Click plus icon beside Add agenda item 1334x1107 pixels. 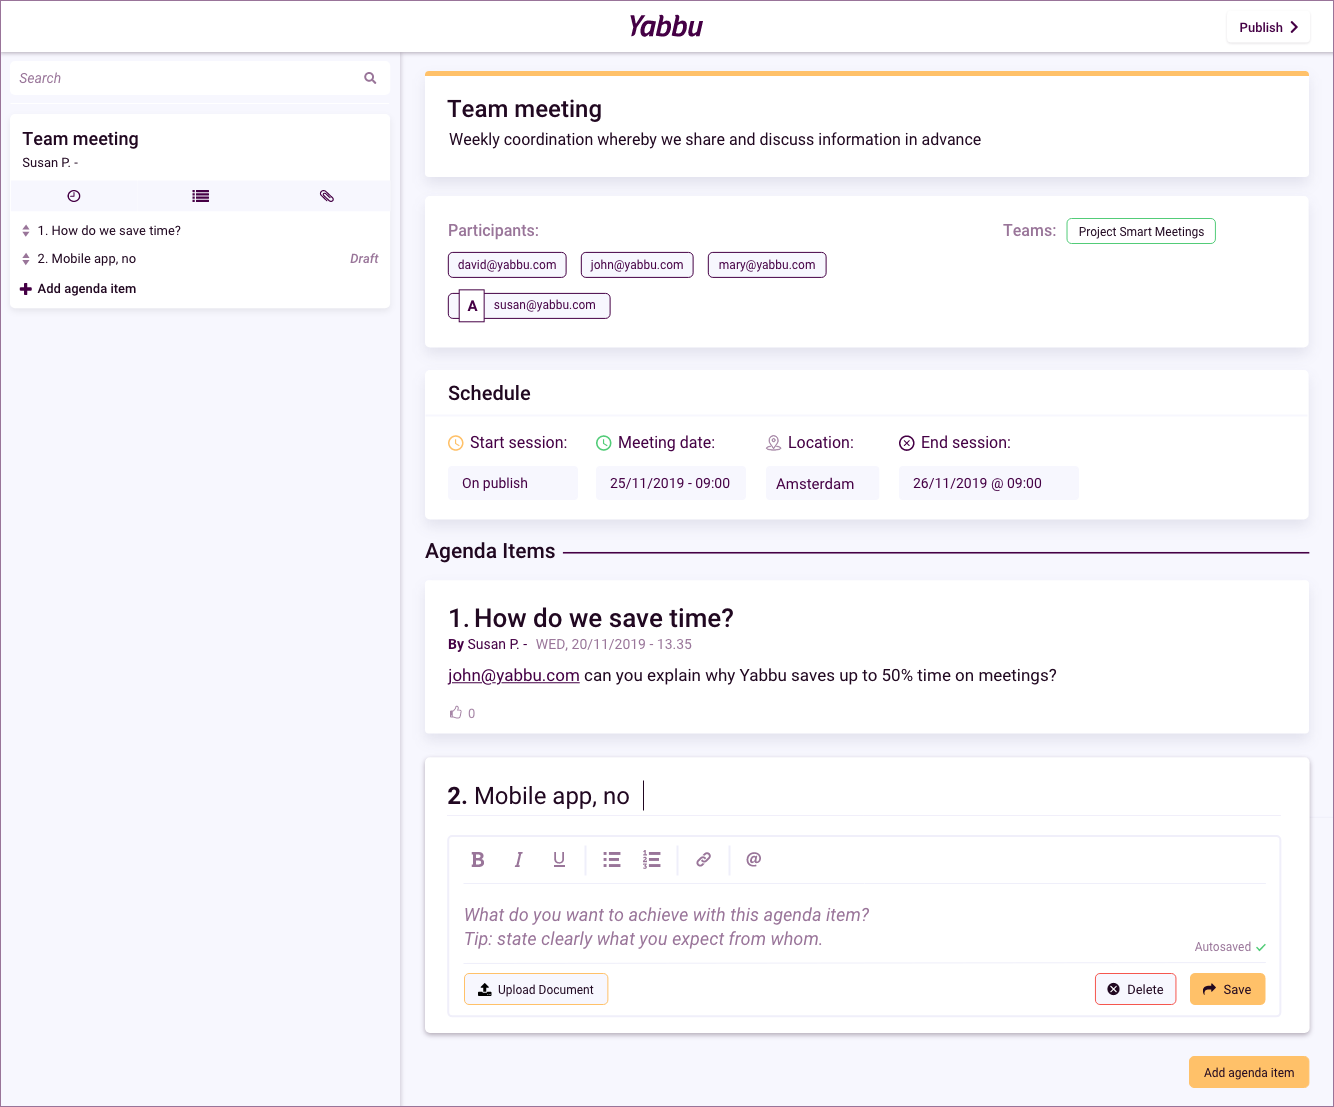tap(26, 289)
